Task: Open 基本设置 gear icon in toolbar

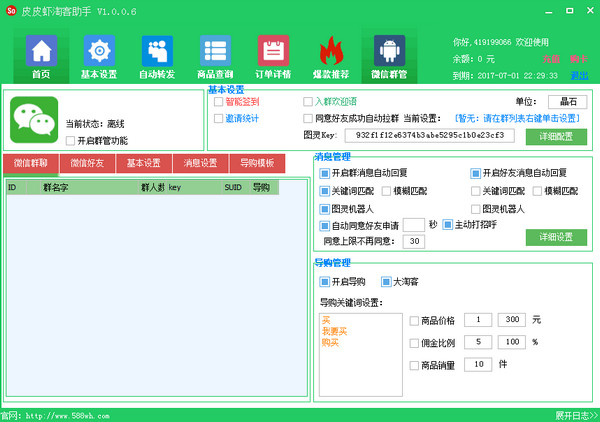Action: tap(99, 56)
